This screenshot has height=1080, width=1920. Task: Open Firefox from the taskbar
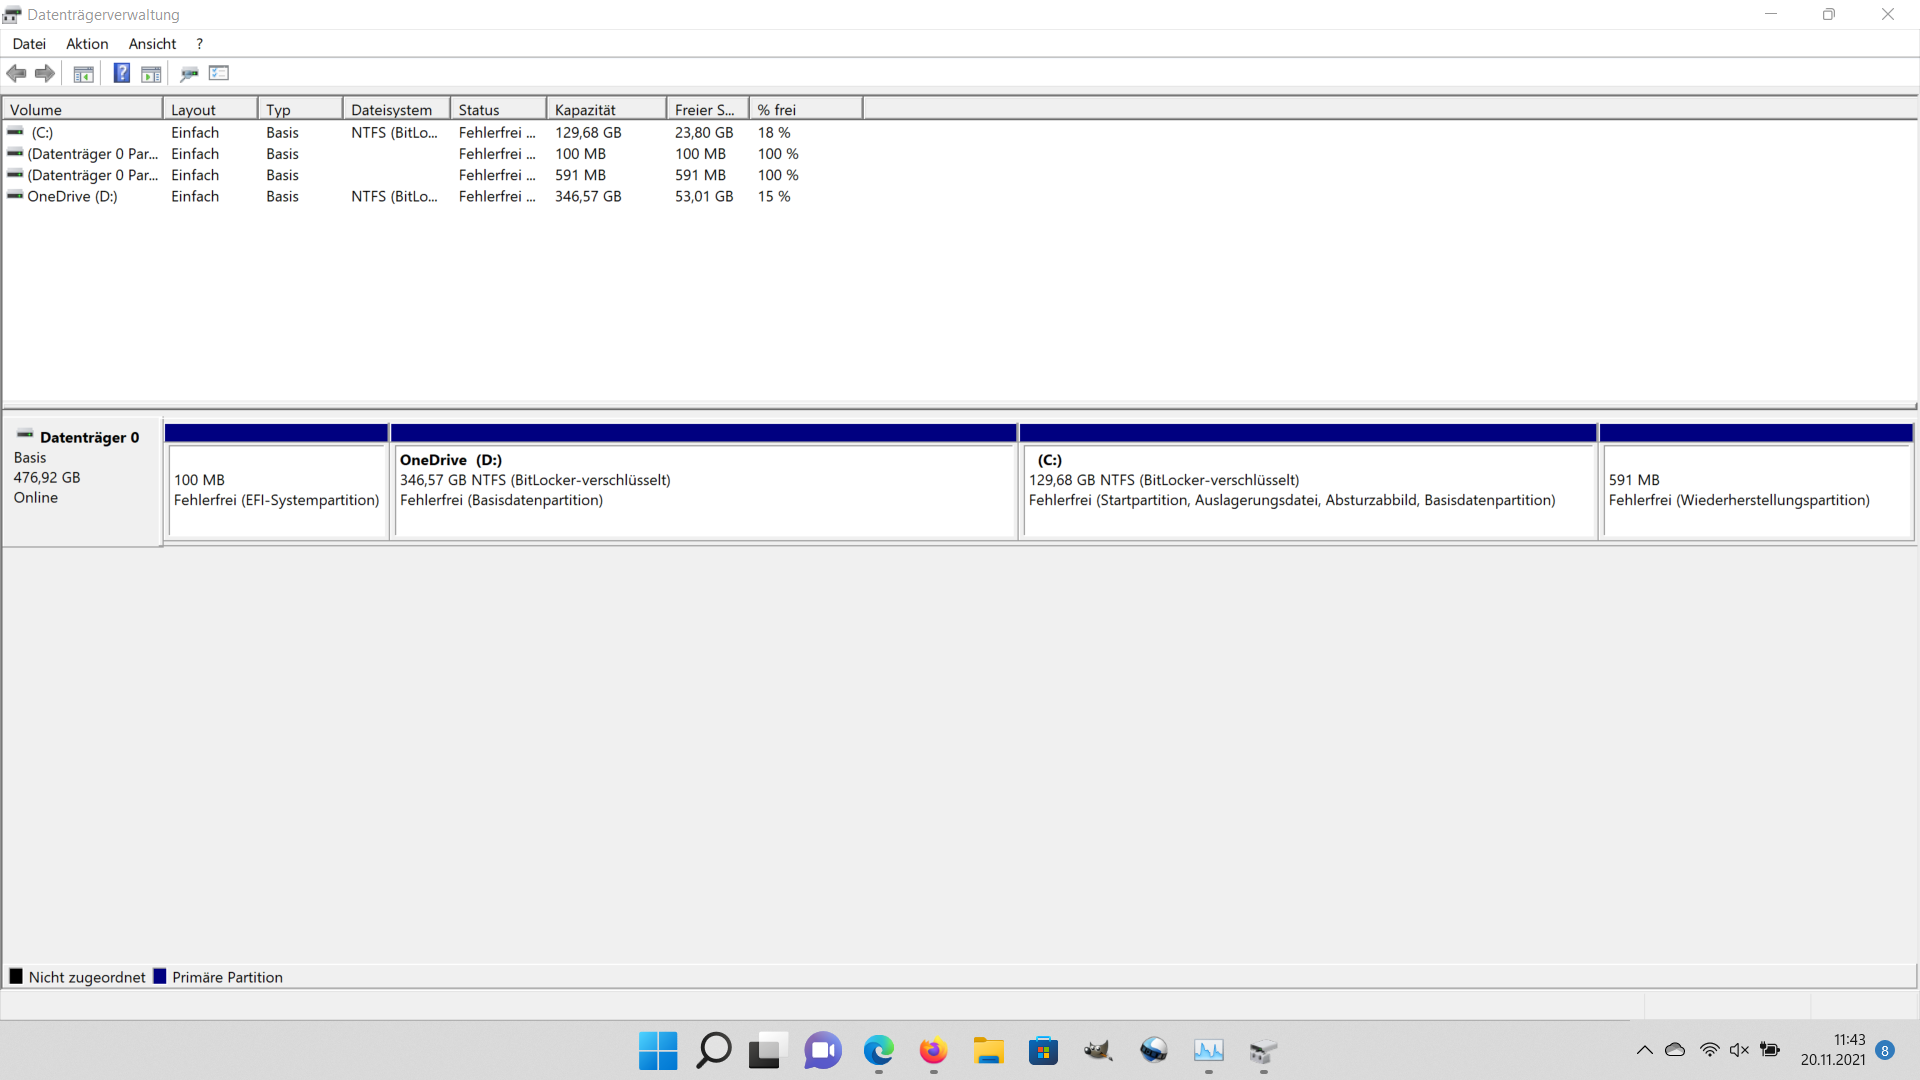pos(933,1051)
